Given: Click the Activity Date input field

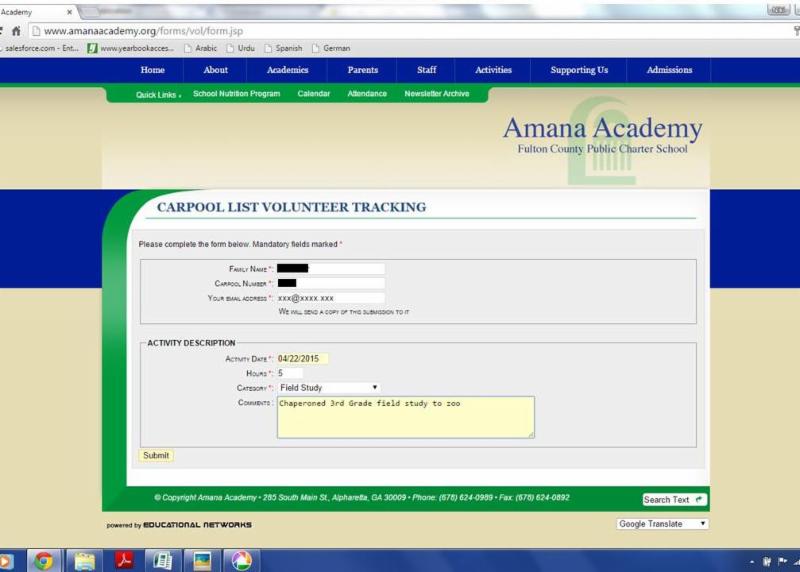Looking at the screenshot, I should point(302,359).
